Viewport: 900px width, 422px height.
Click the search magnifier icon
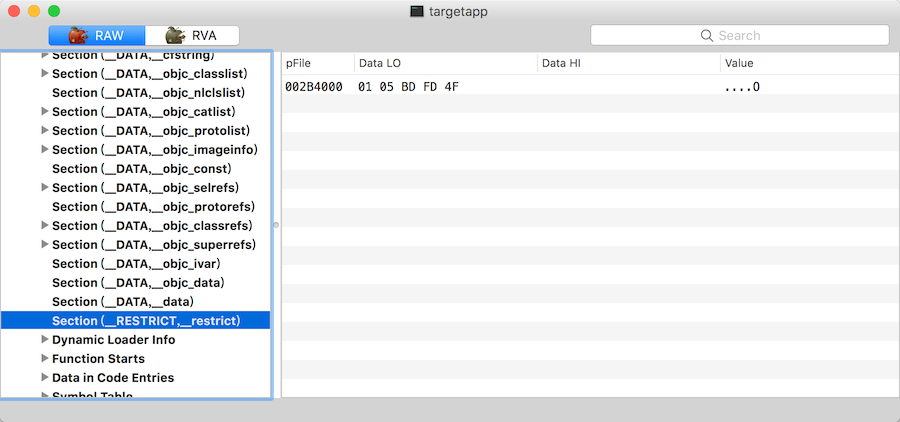pos(708,36)
